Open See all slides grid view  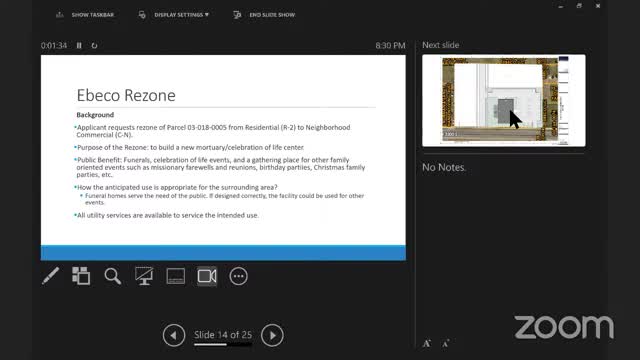pyautogui.click(x=81, y=276)
